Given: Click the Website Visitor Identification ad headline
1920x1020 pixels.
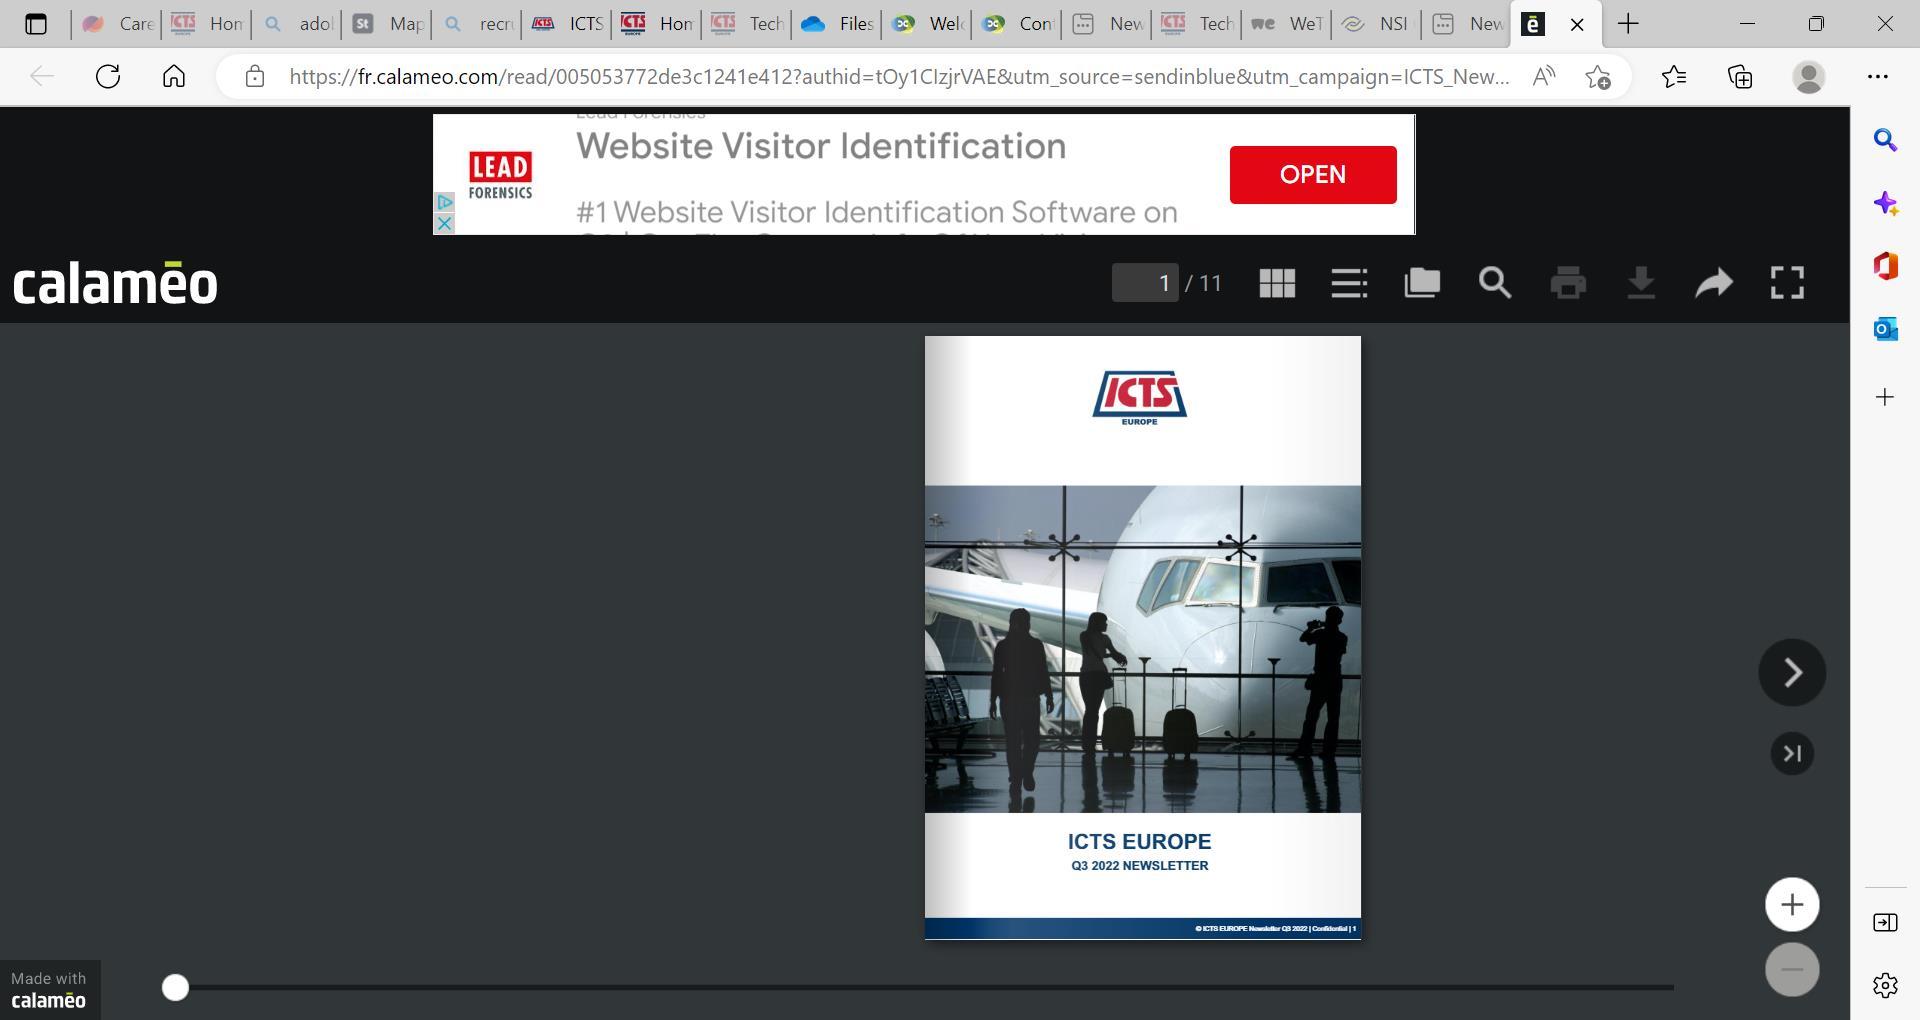Looking at the screenshot, I should (x=821, y=146).
